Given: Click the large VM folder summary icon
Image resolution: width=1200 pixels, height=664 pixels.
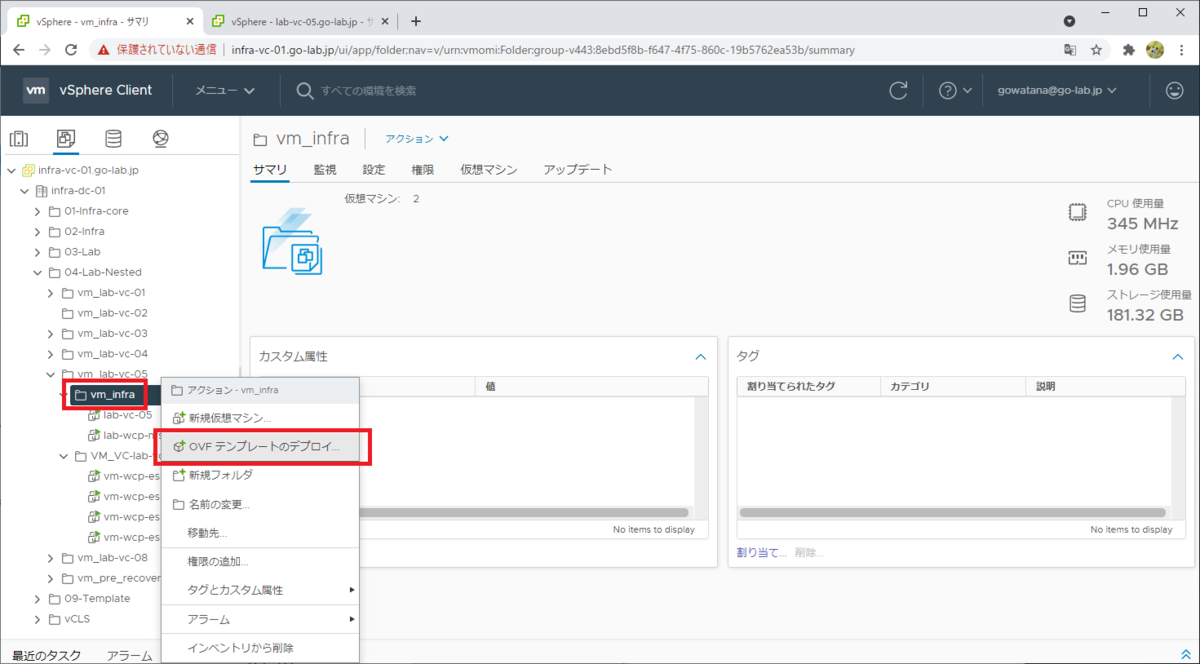Looking at the screenshot, I should (x=292, y=241).
